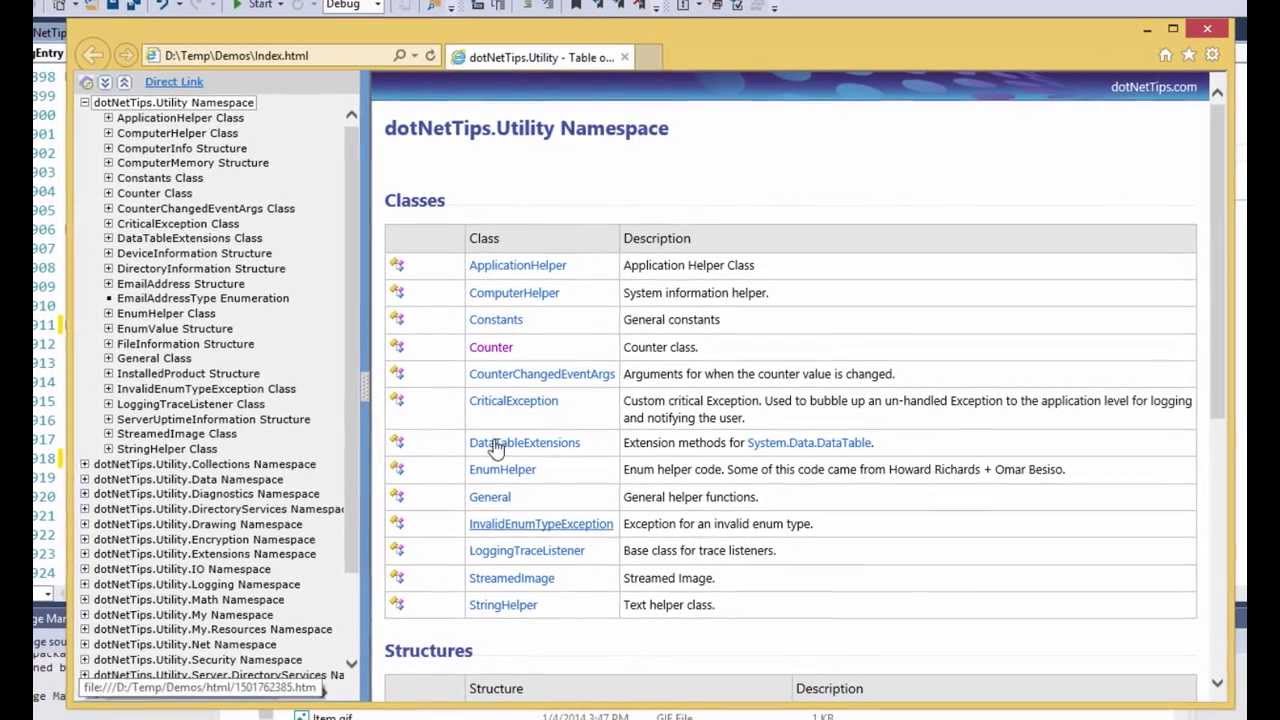Viewport: 1280px width, 720px height.
Task: Click the tree pane scroll-up arrow
Action: coord(351,116)
